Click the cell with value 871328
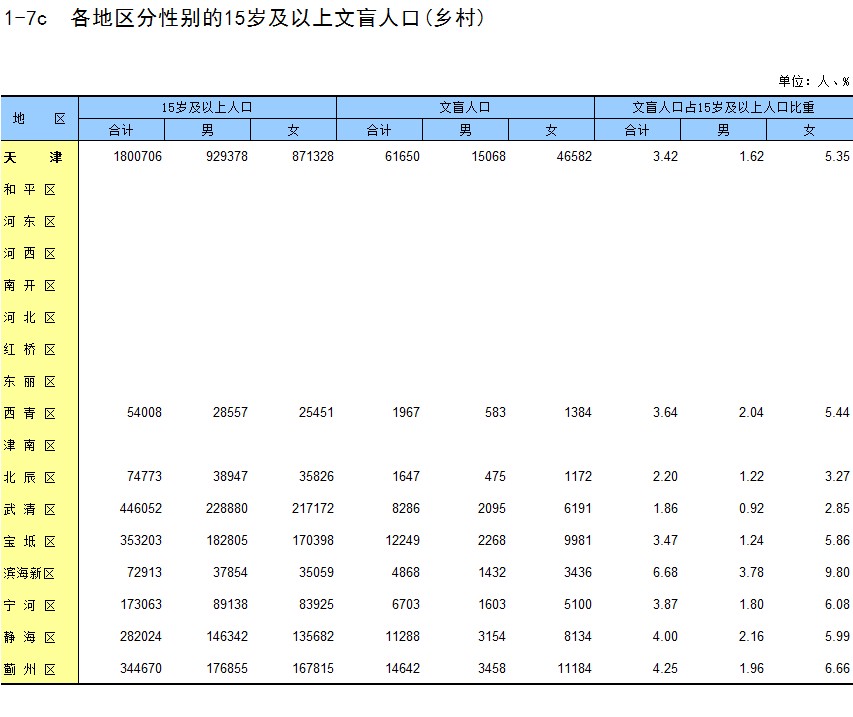Viewport: 853px width, 717px height. point(313,157)
